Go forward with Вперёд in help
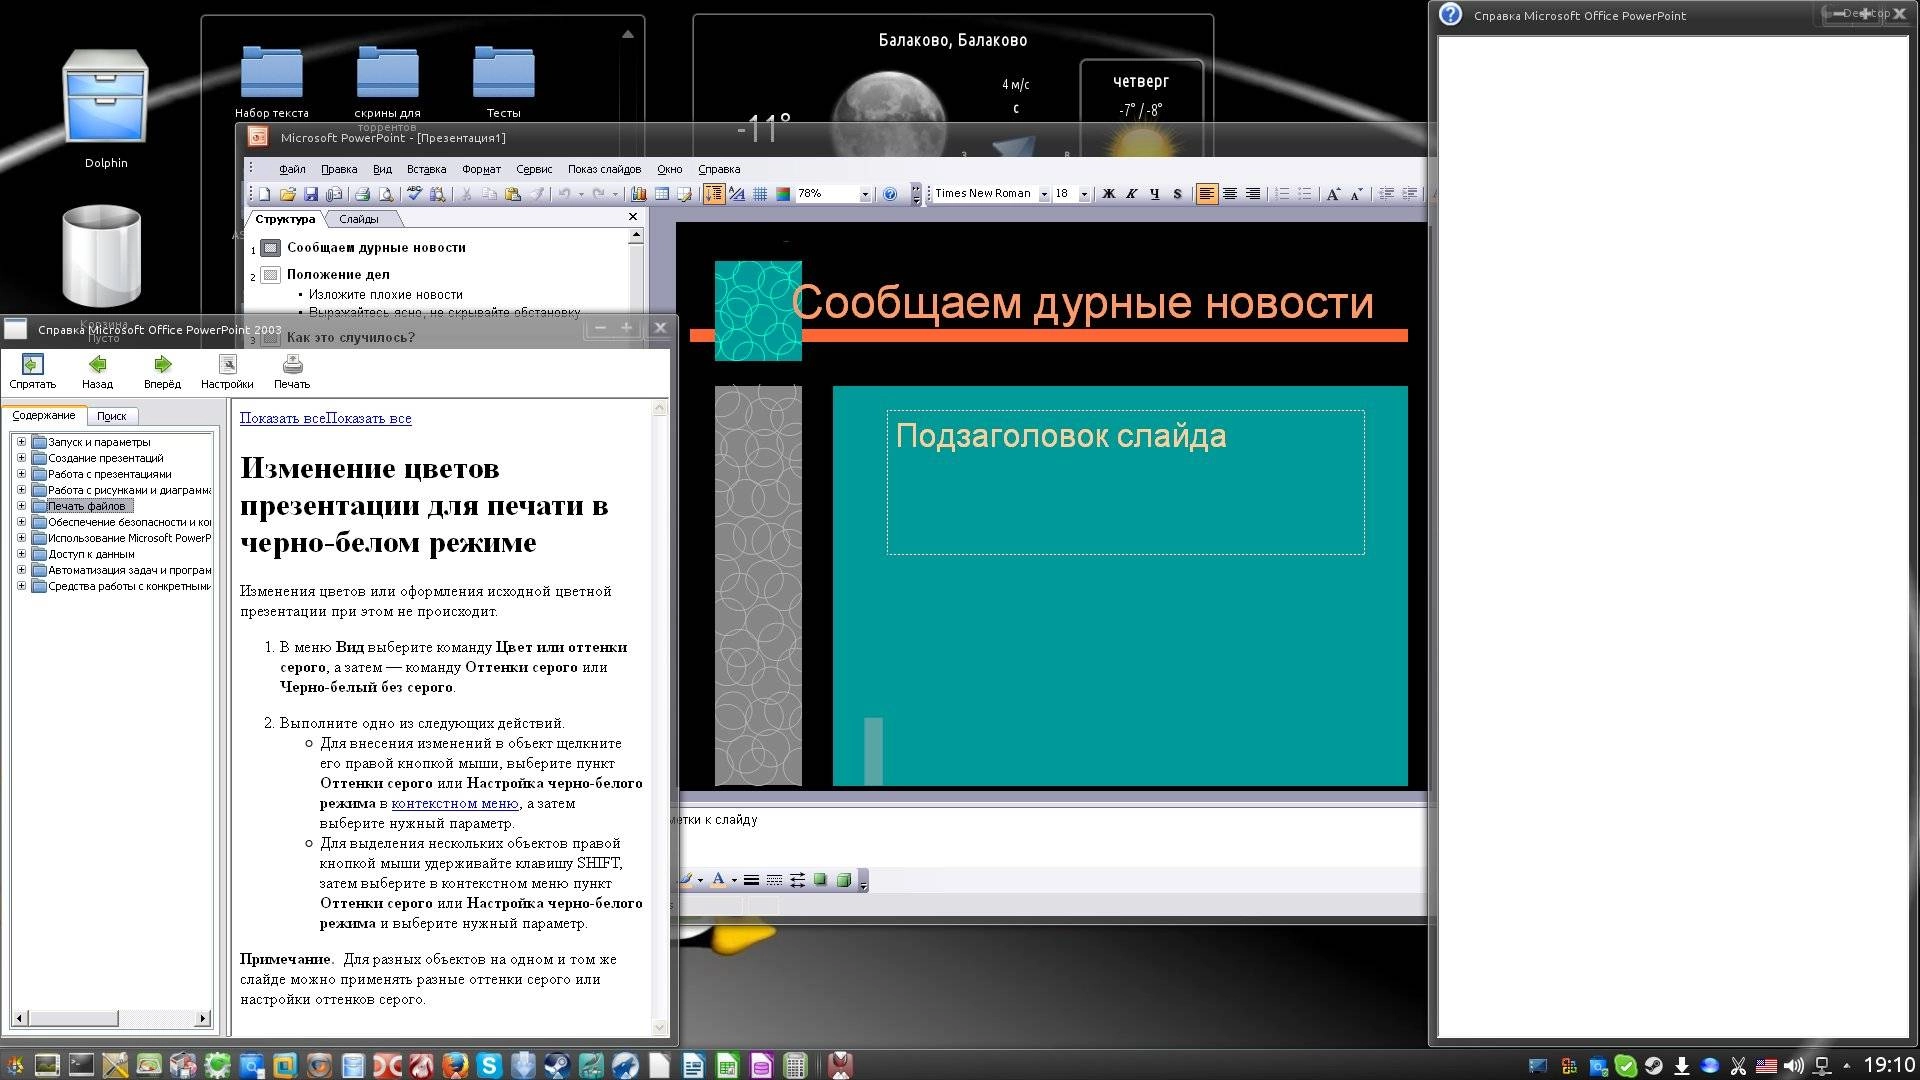The image size is (1920, 1080). [x=162, y=372]
